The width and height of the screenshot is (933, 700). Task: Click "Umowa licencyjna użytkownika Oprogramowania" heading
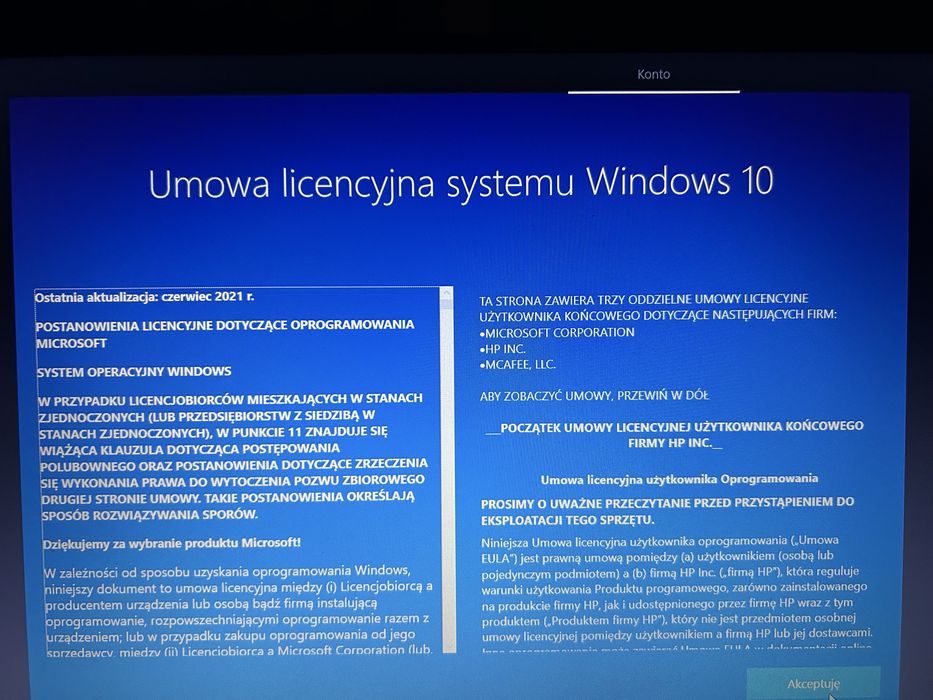(x=679, y=479)
